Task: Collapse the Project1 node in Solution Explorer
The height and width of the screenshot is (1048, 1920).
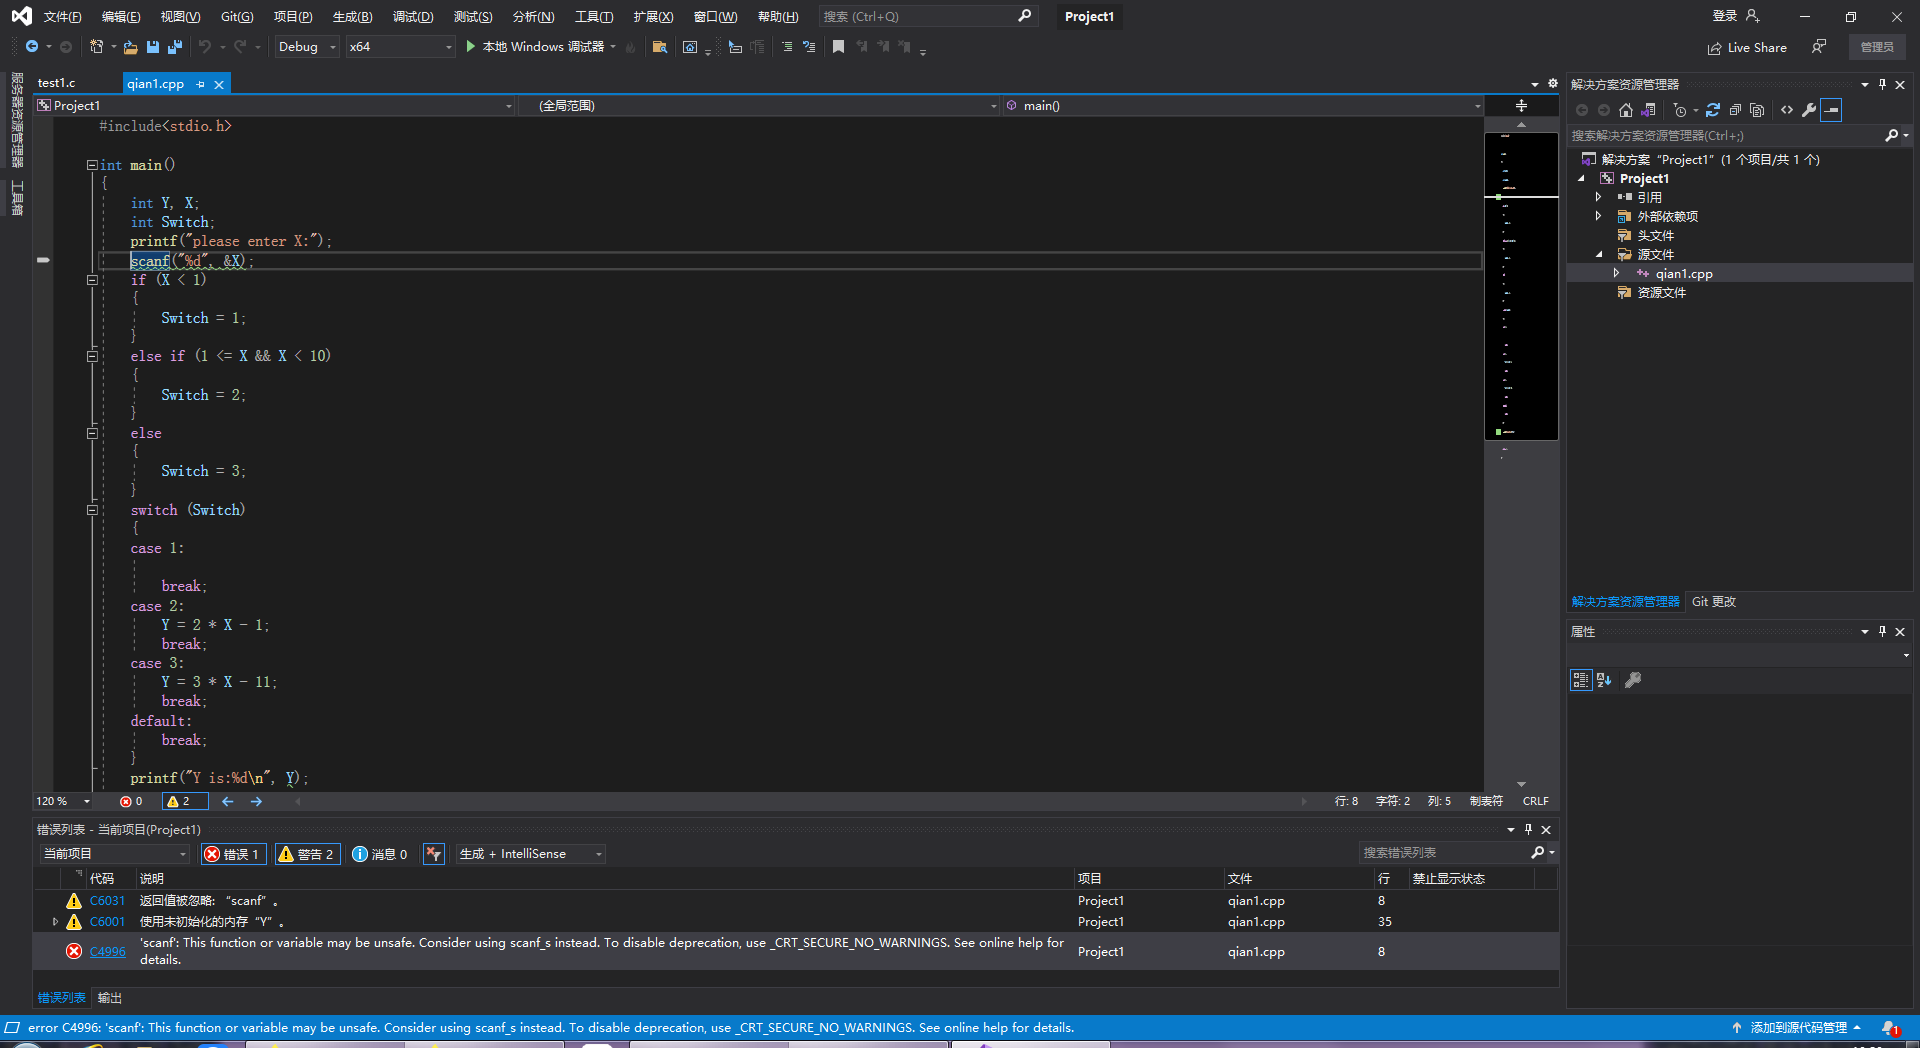Action: [1582, 179]
